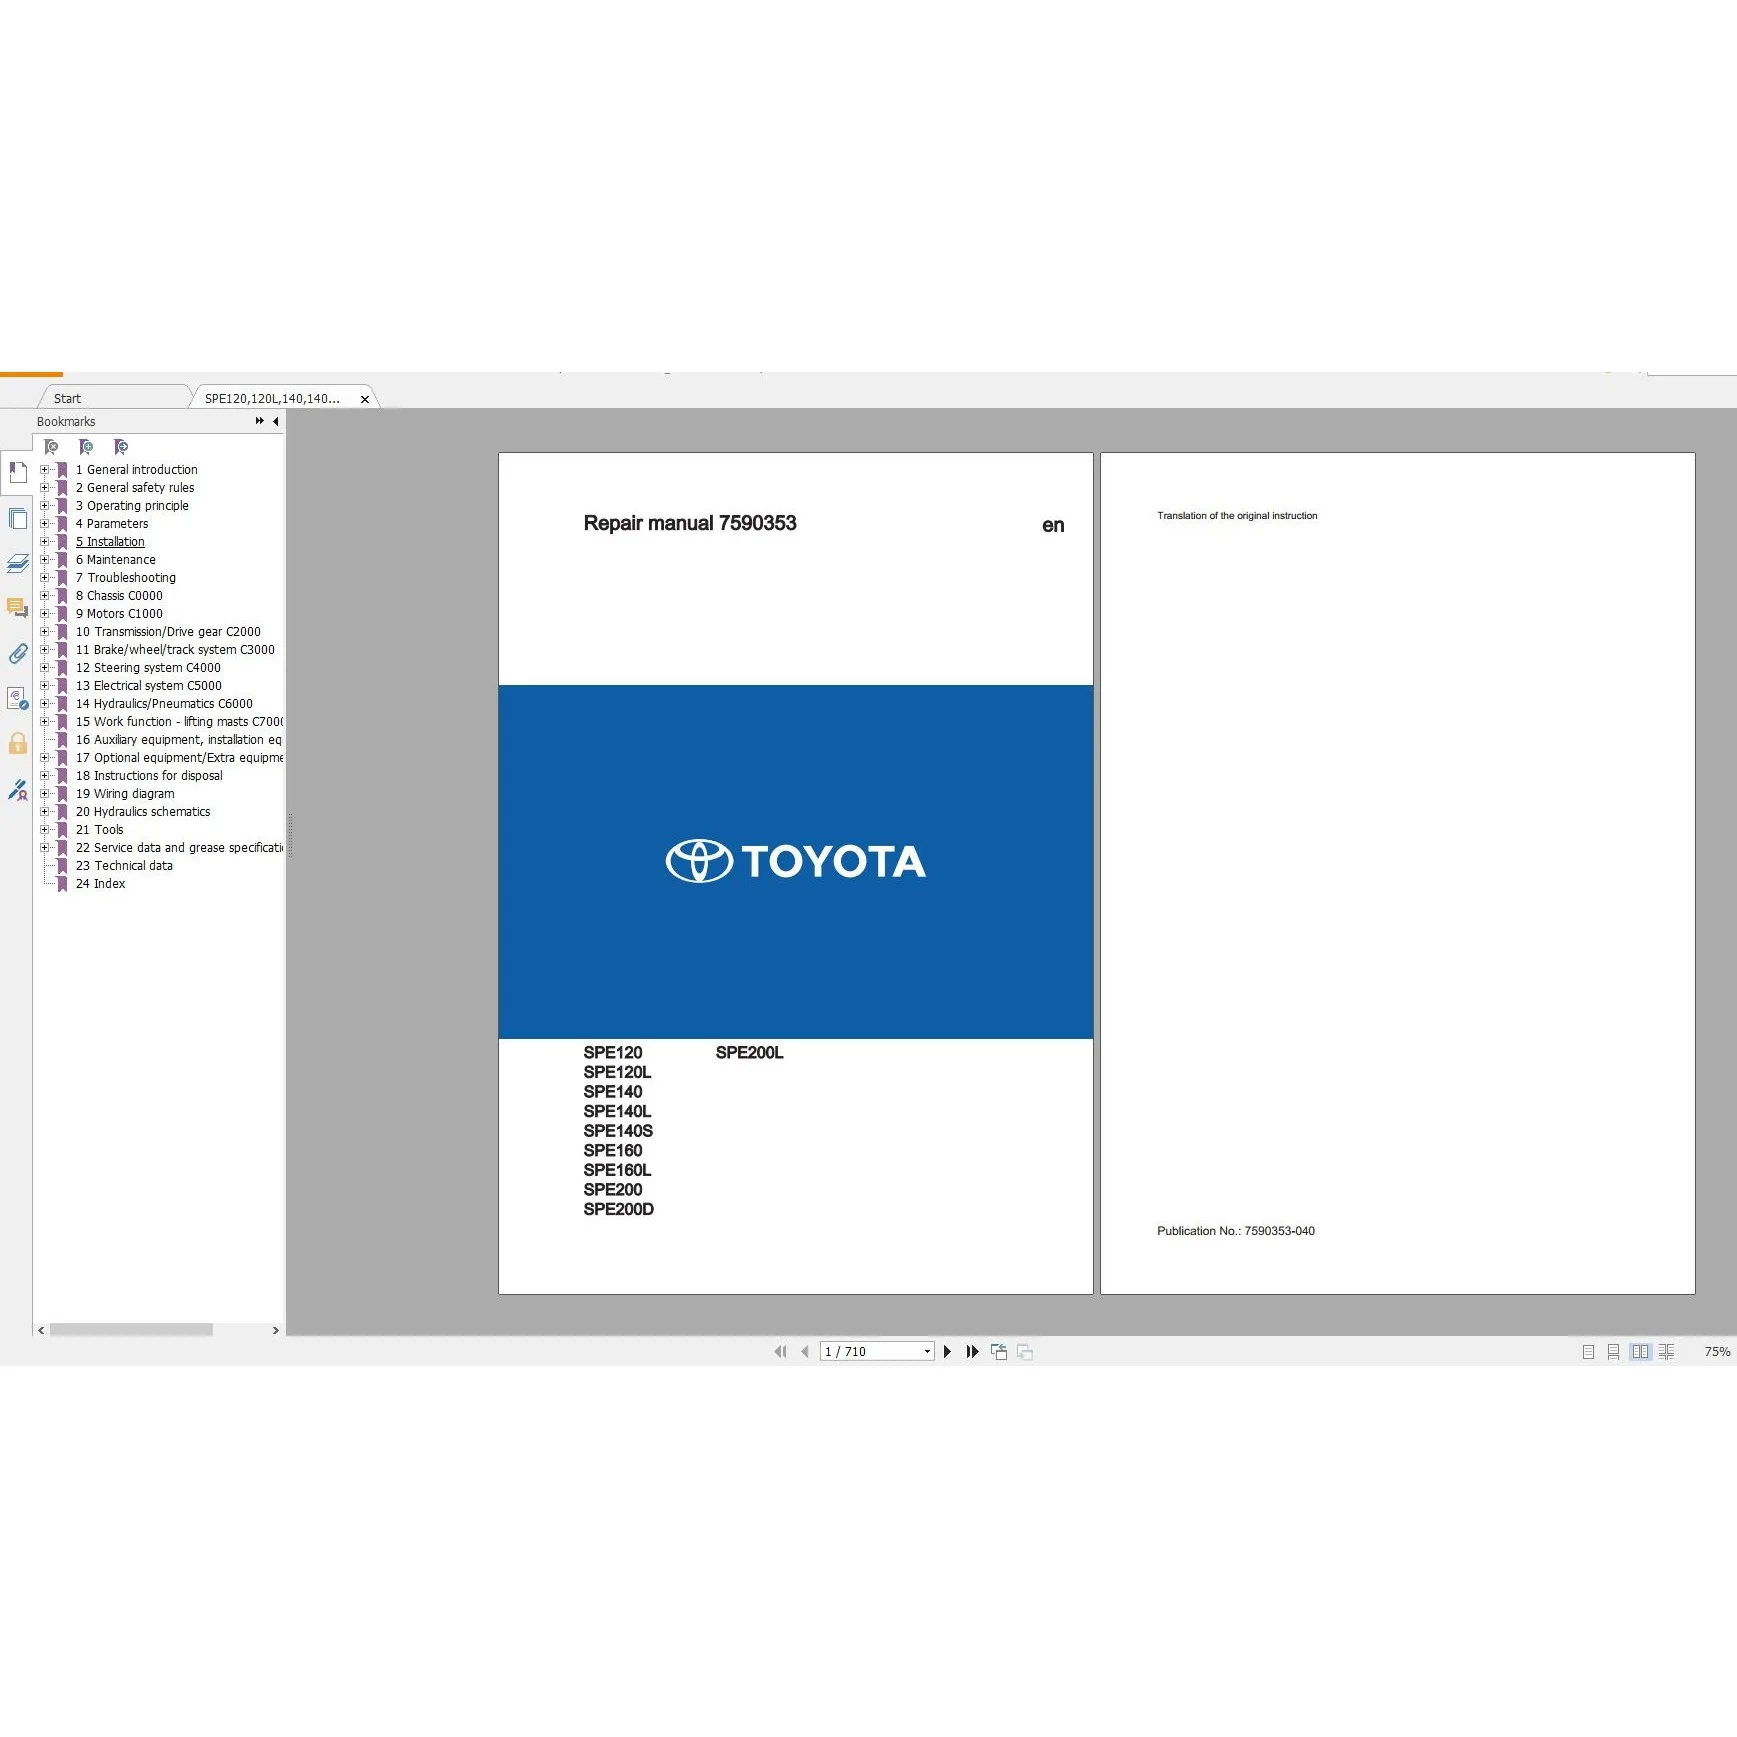Click bookmarks scrollbar left arrow
The height and width of the screenshot is (1737, 1737).
tap(41, 1330)
